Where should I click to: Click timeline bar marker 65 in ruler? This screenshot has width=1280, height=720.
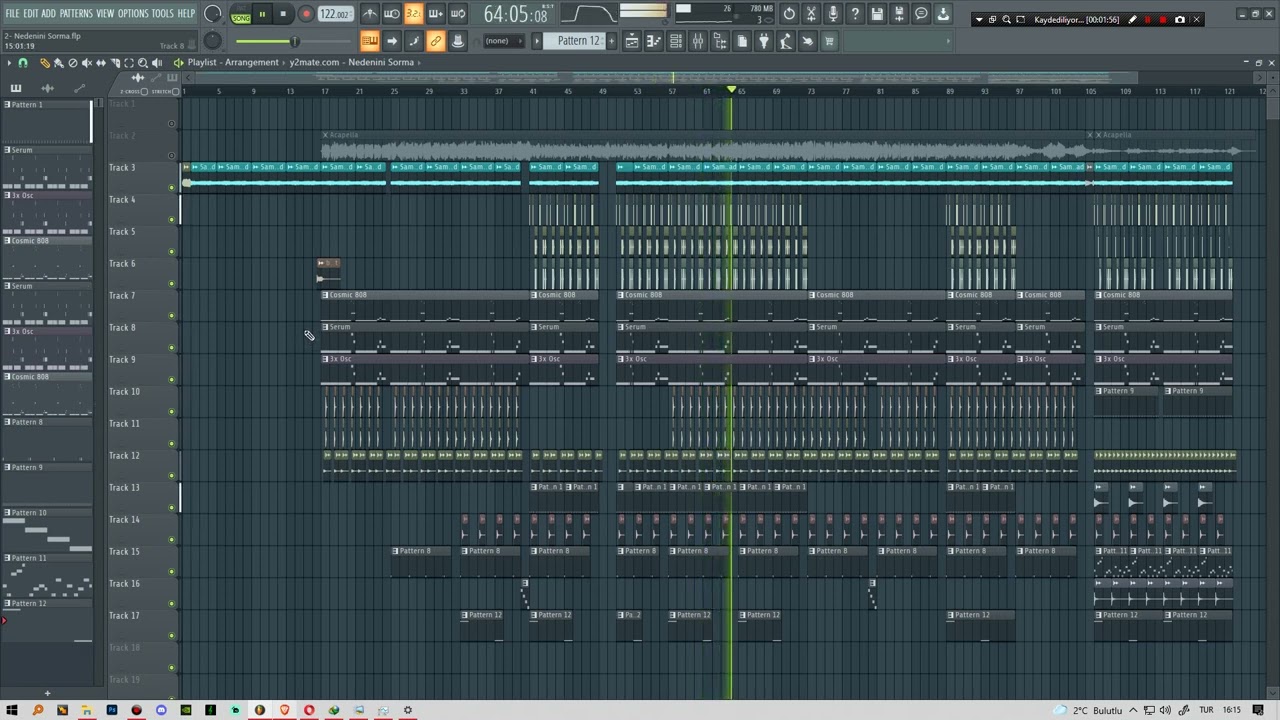click(x=742, y=91)
